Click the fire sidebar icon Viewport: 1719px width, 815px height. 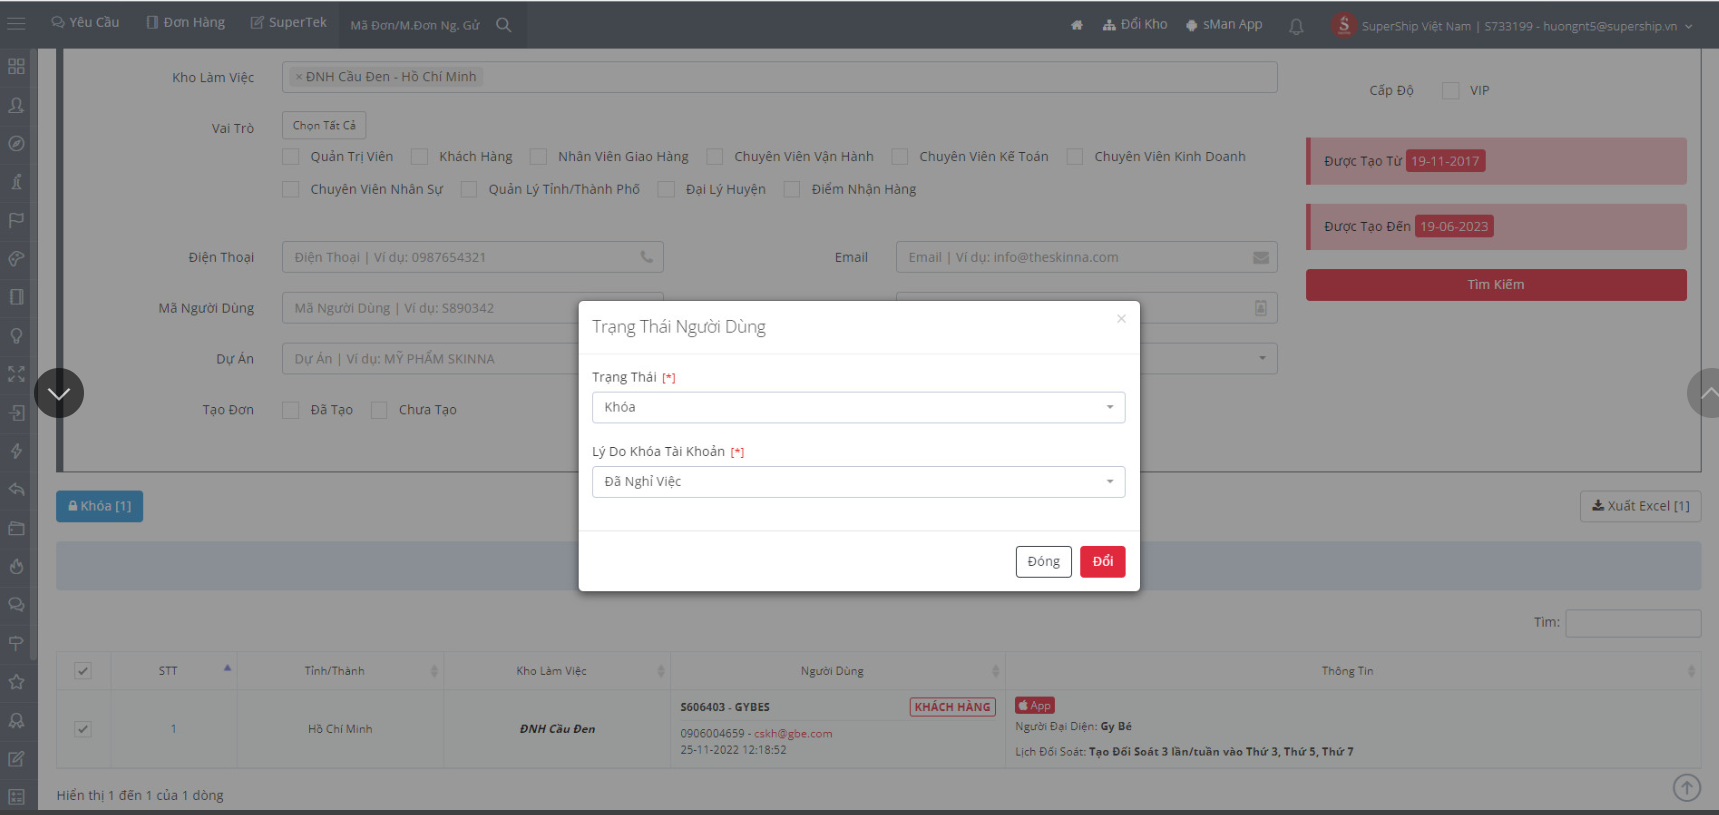pos(16,566)
